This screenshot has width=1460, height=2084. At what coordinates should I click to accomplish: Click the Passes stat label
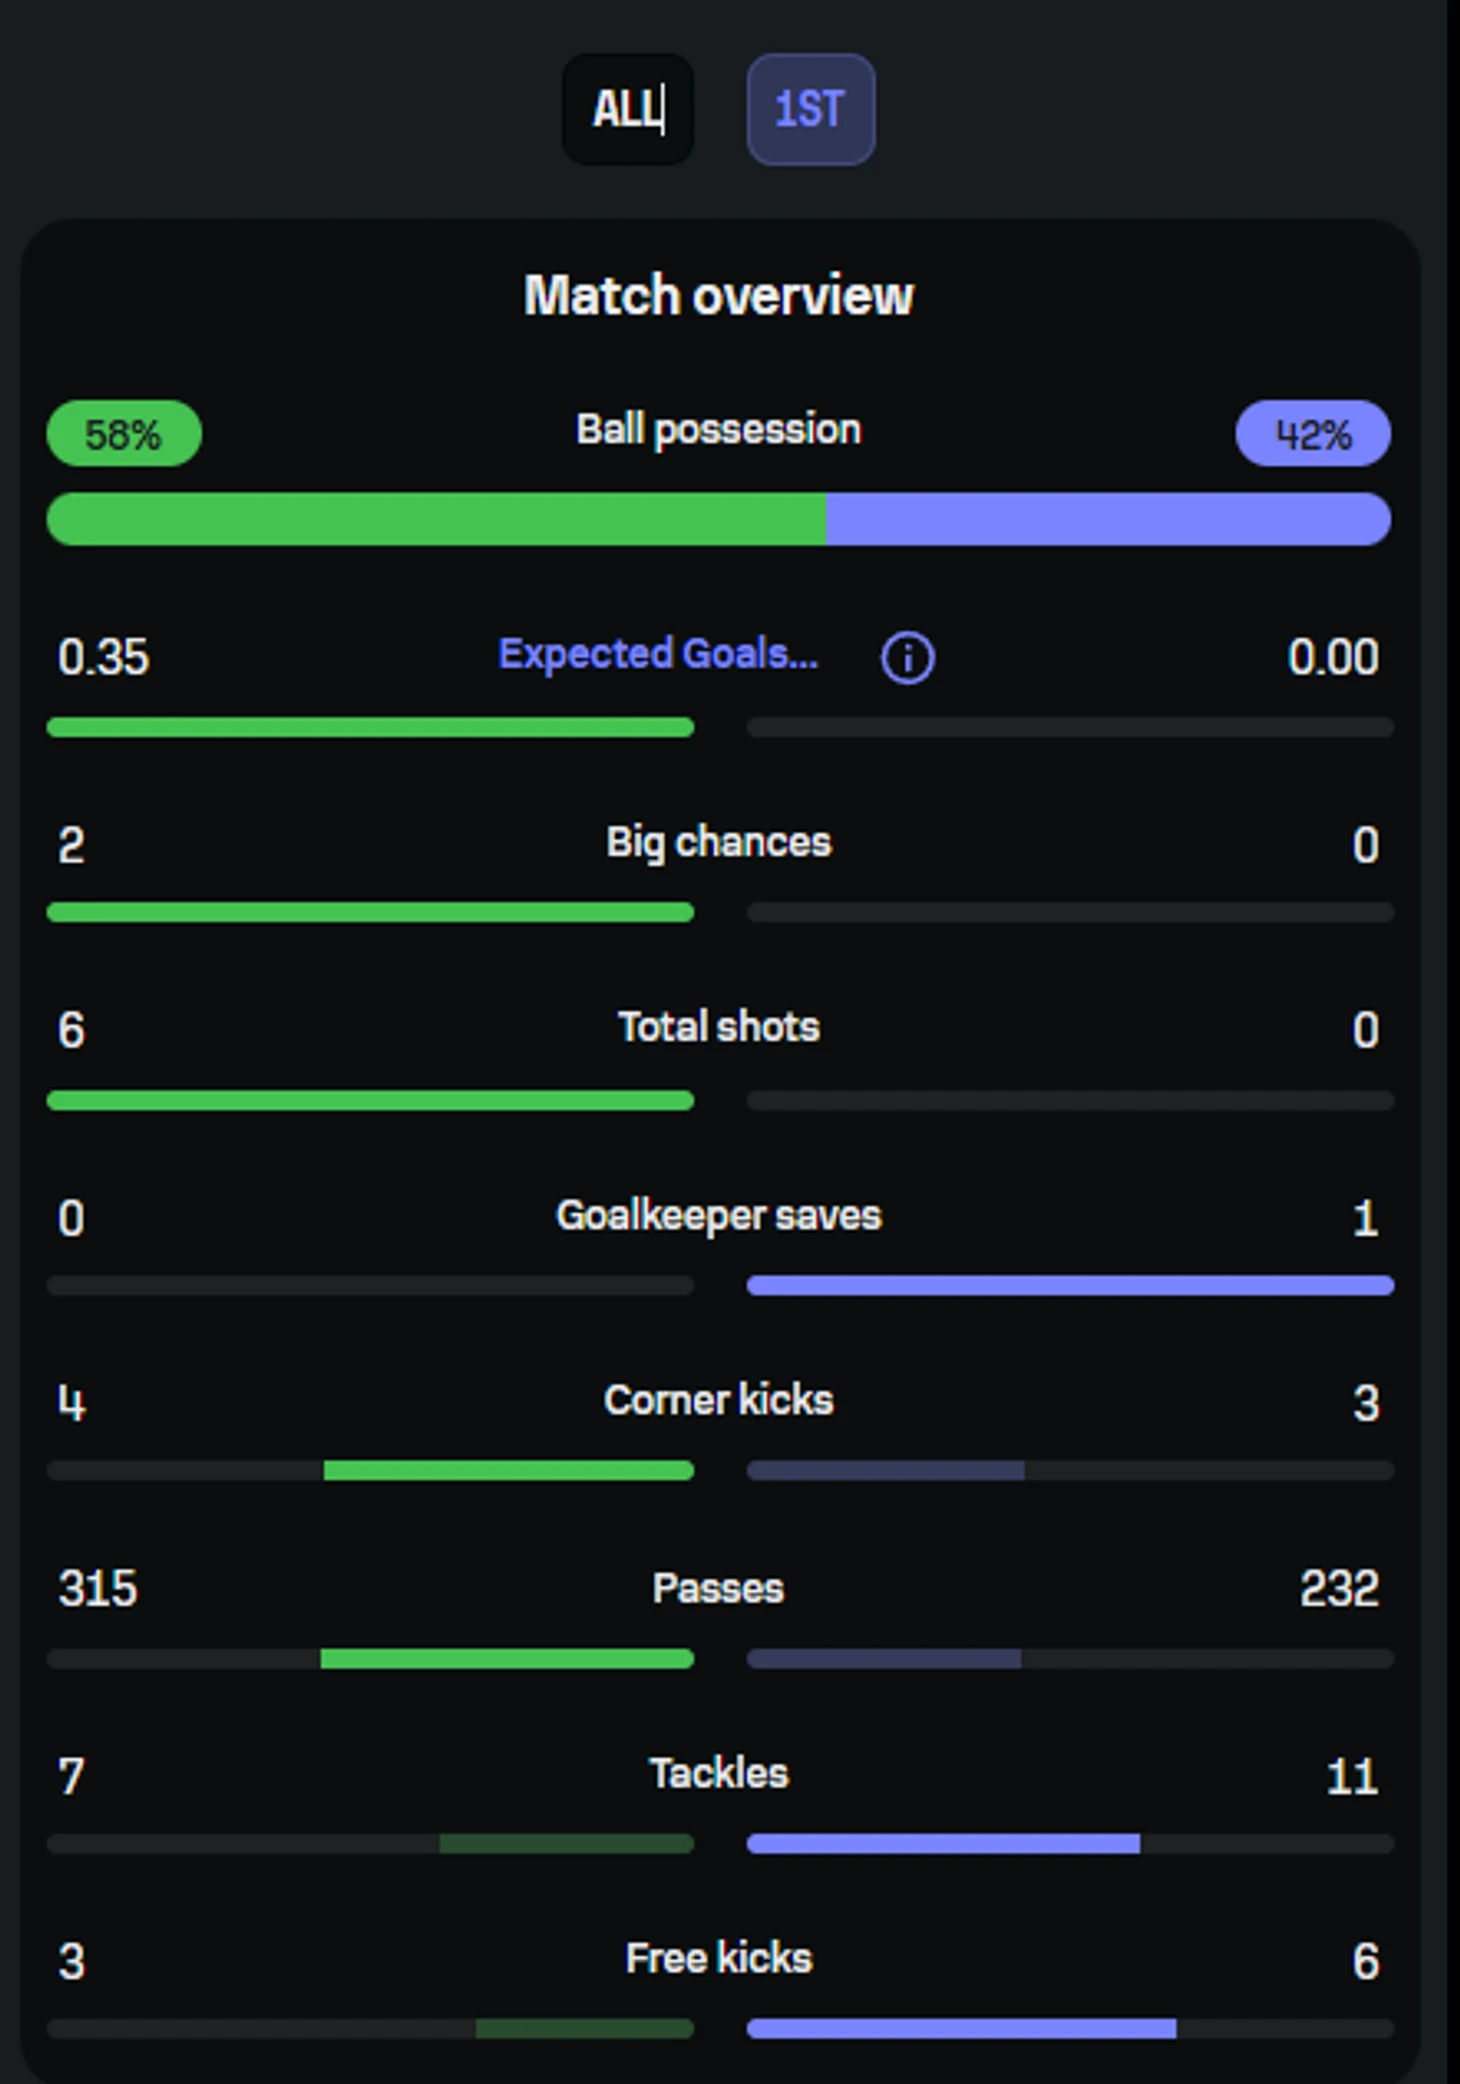coord(718,1588)
